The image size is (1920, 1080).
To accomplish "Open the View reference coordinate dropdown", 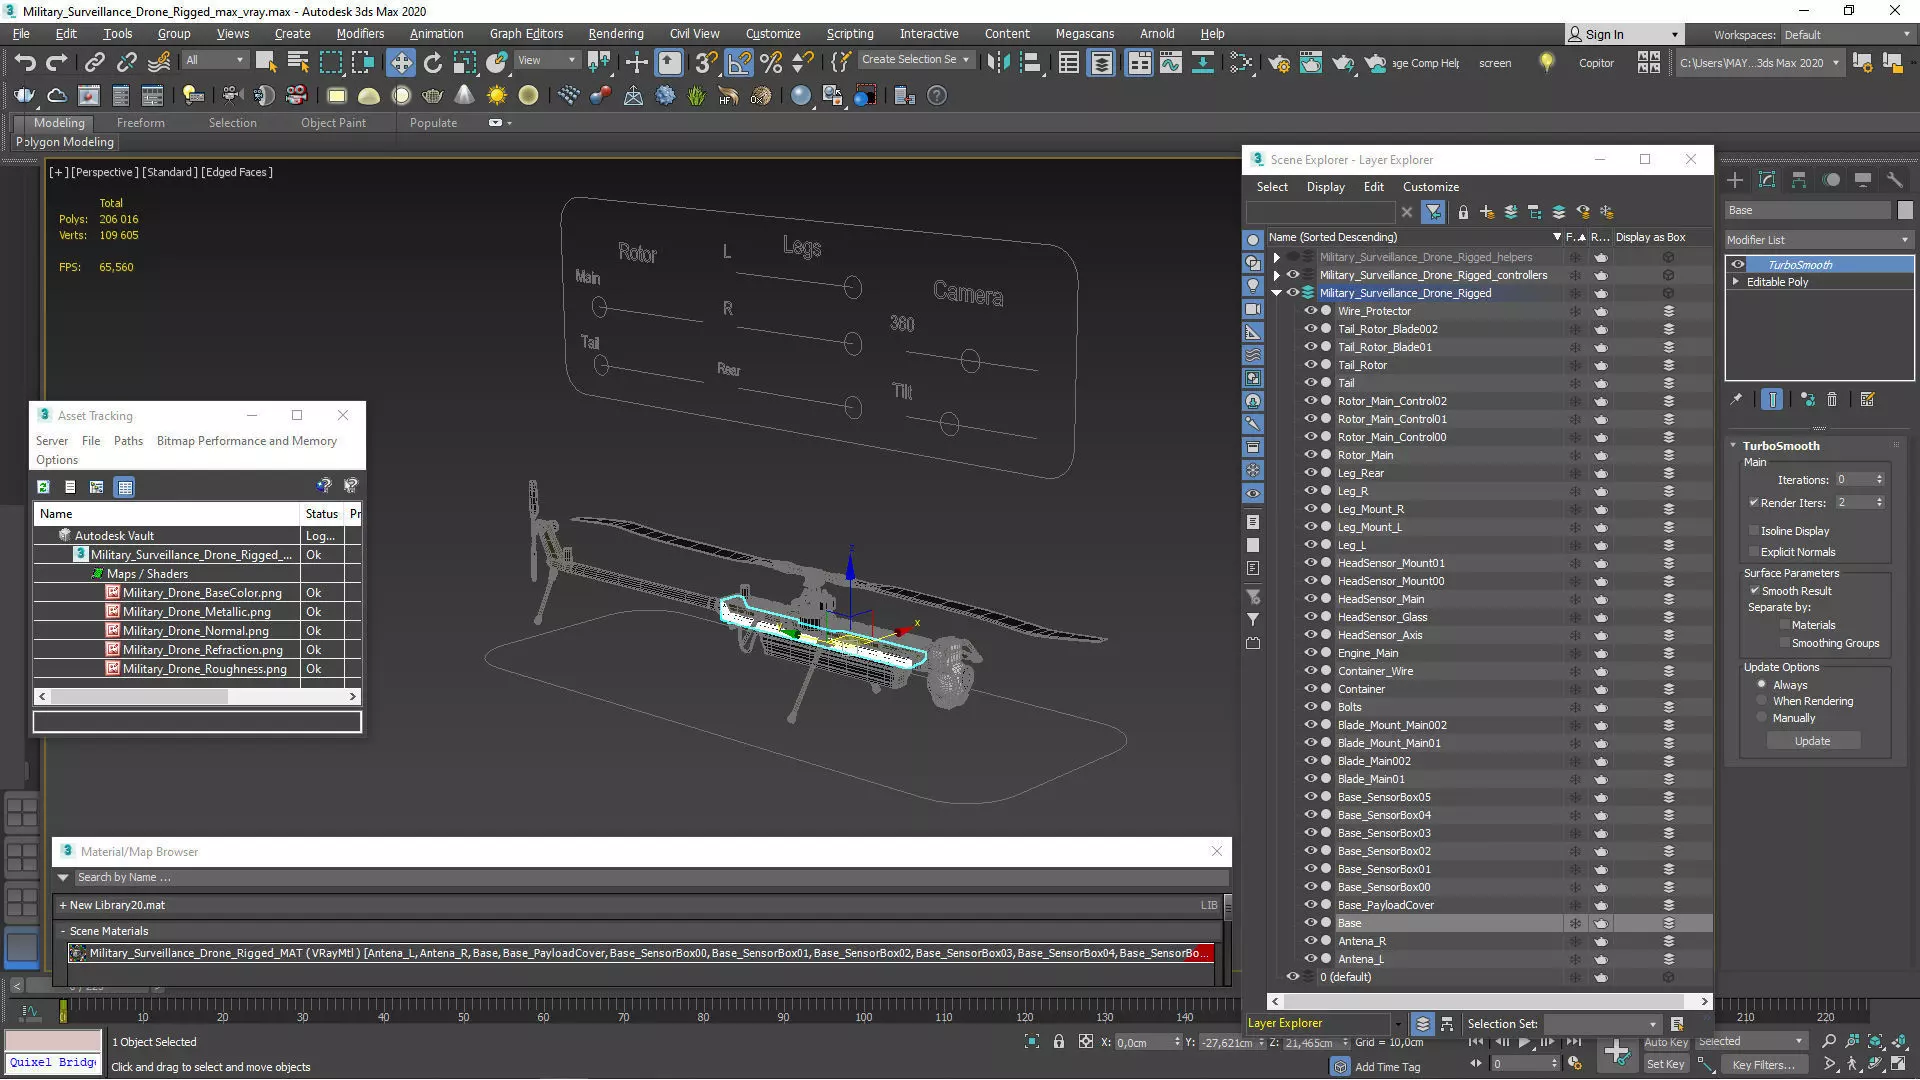I will click(546, 60).
